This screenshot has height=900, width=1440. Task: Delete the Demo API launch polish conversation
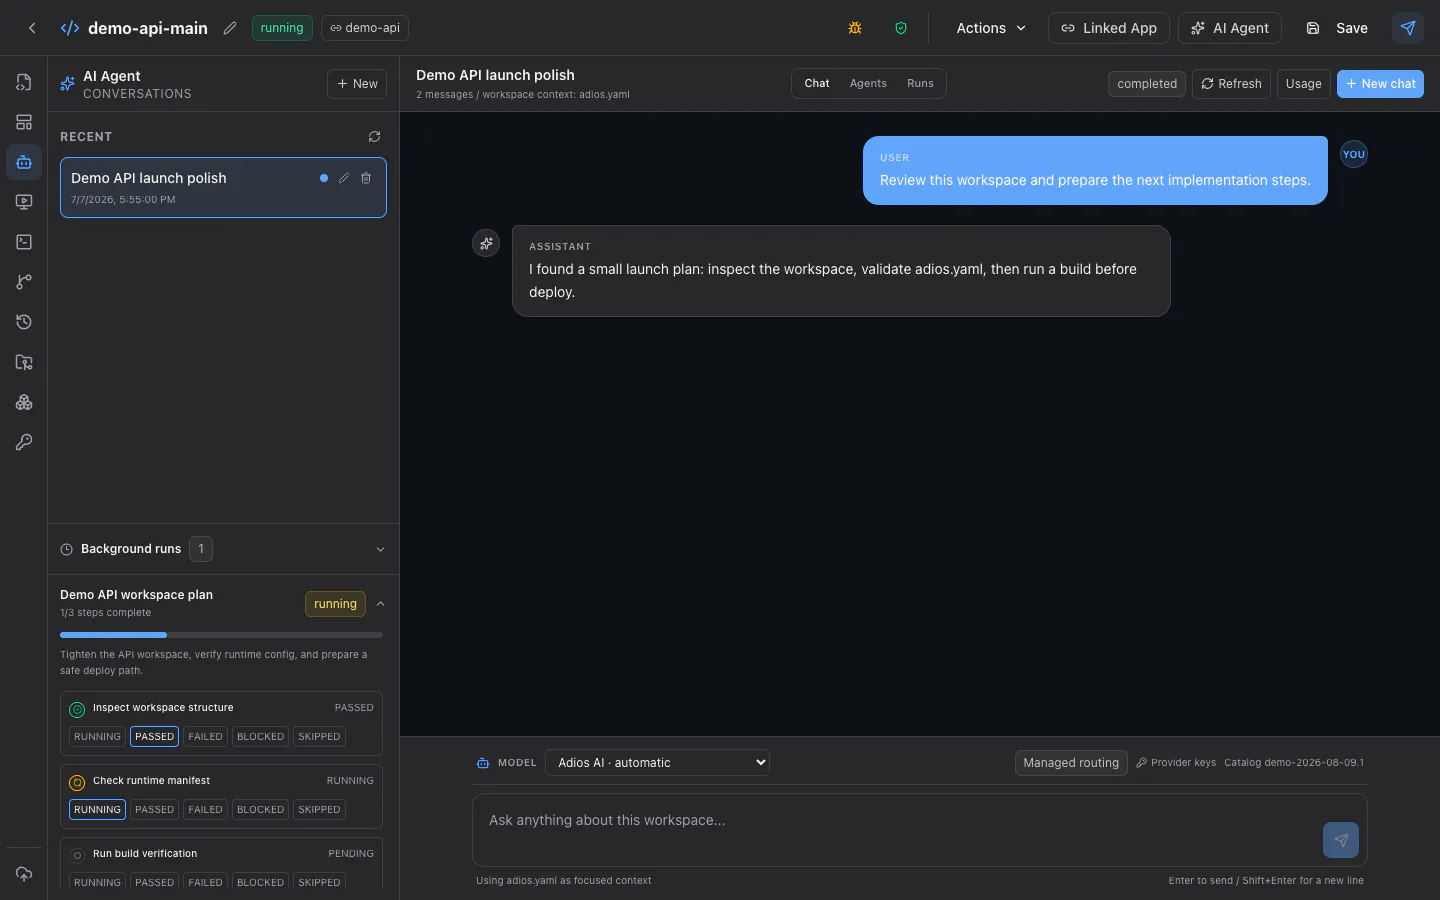tap(366, 178)
